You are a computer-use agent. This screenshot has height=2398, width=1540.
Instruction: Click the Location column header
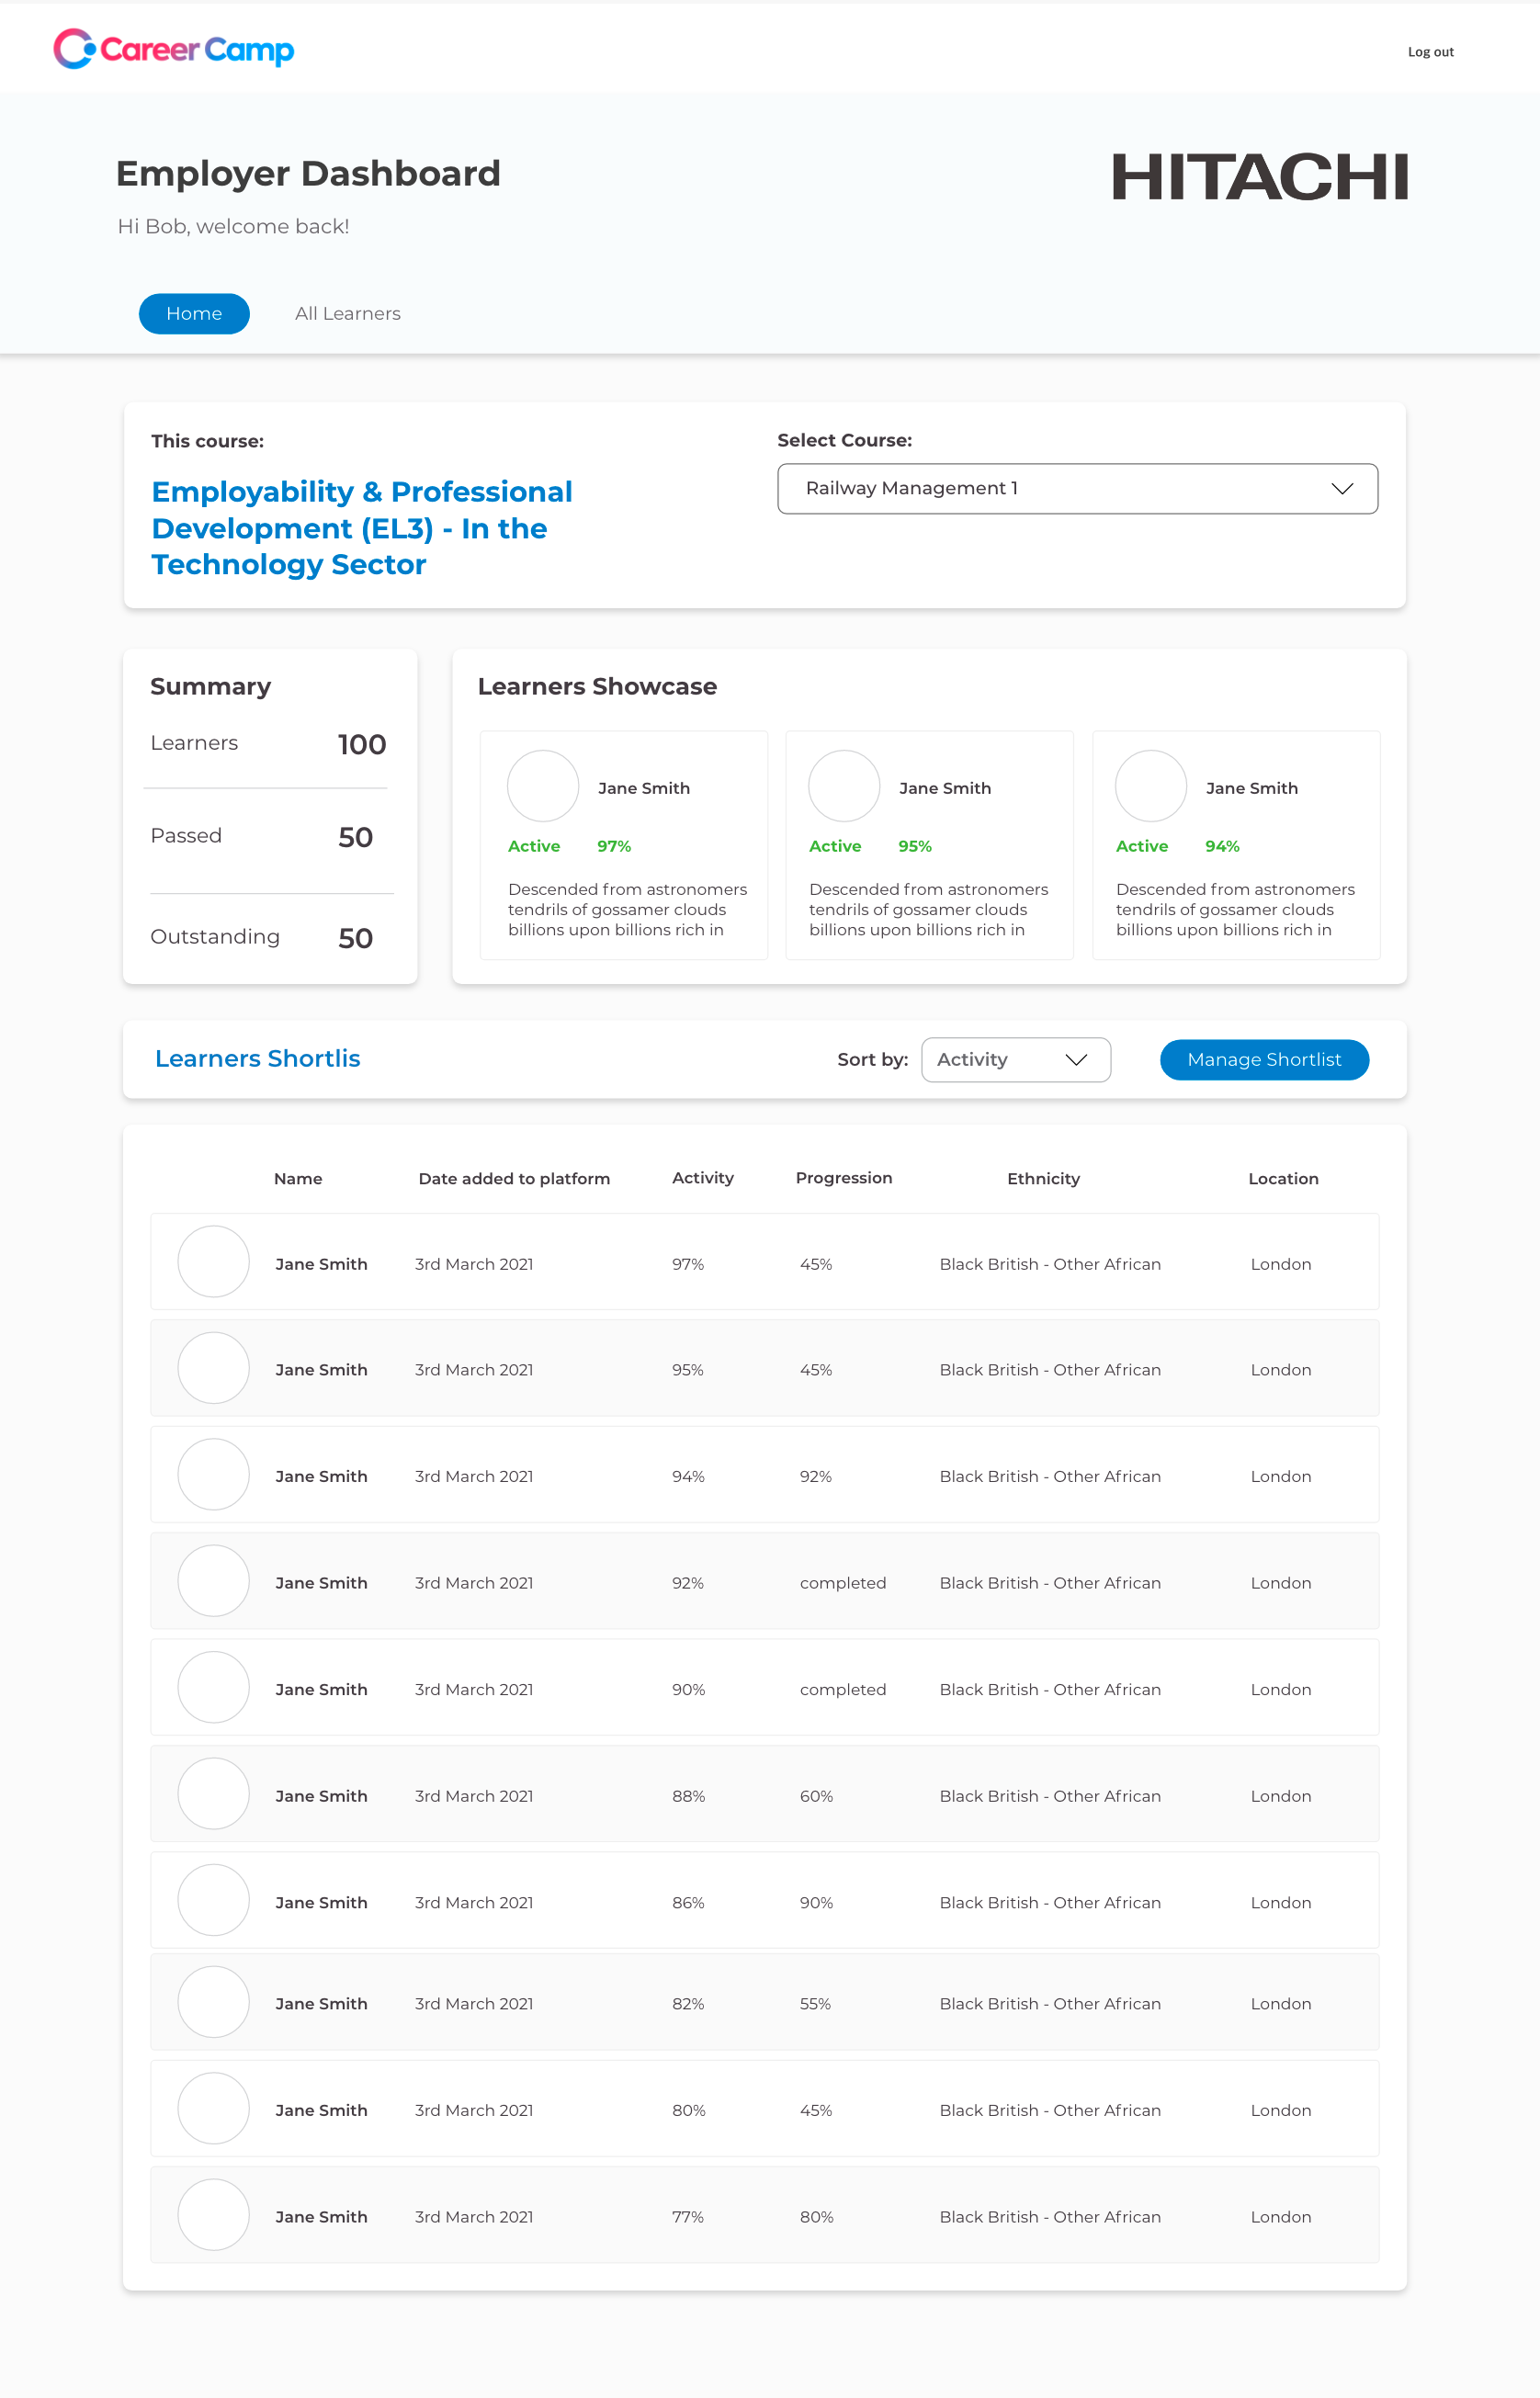pos(1283,1179)
